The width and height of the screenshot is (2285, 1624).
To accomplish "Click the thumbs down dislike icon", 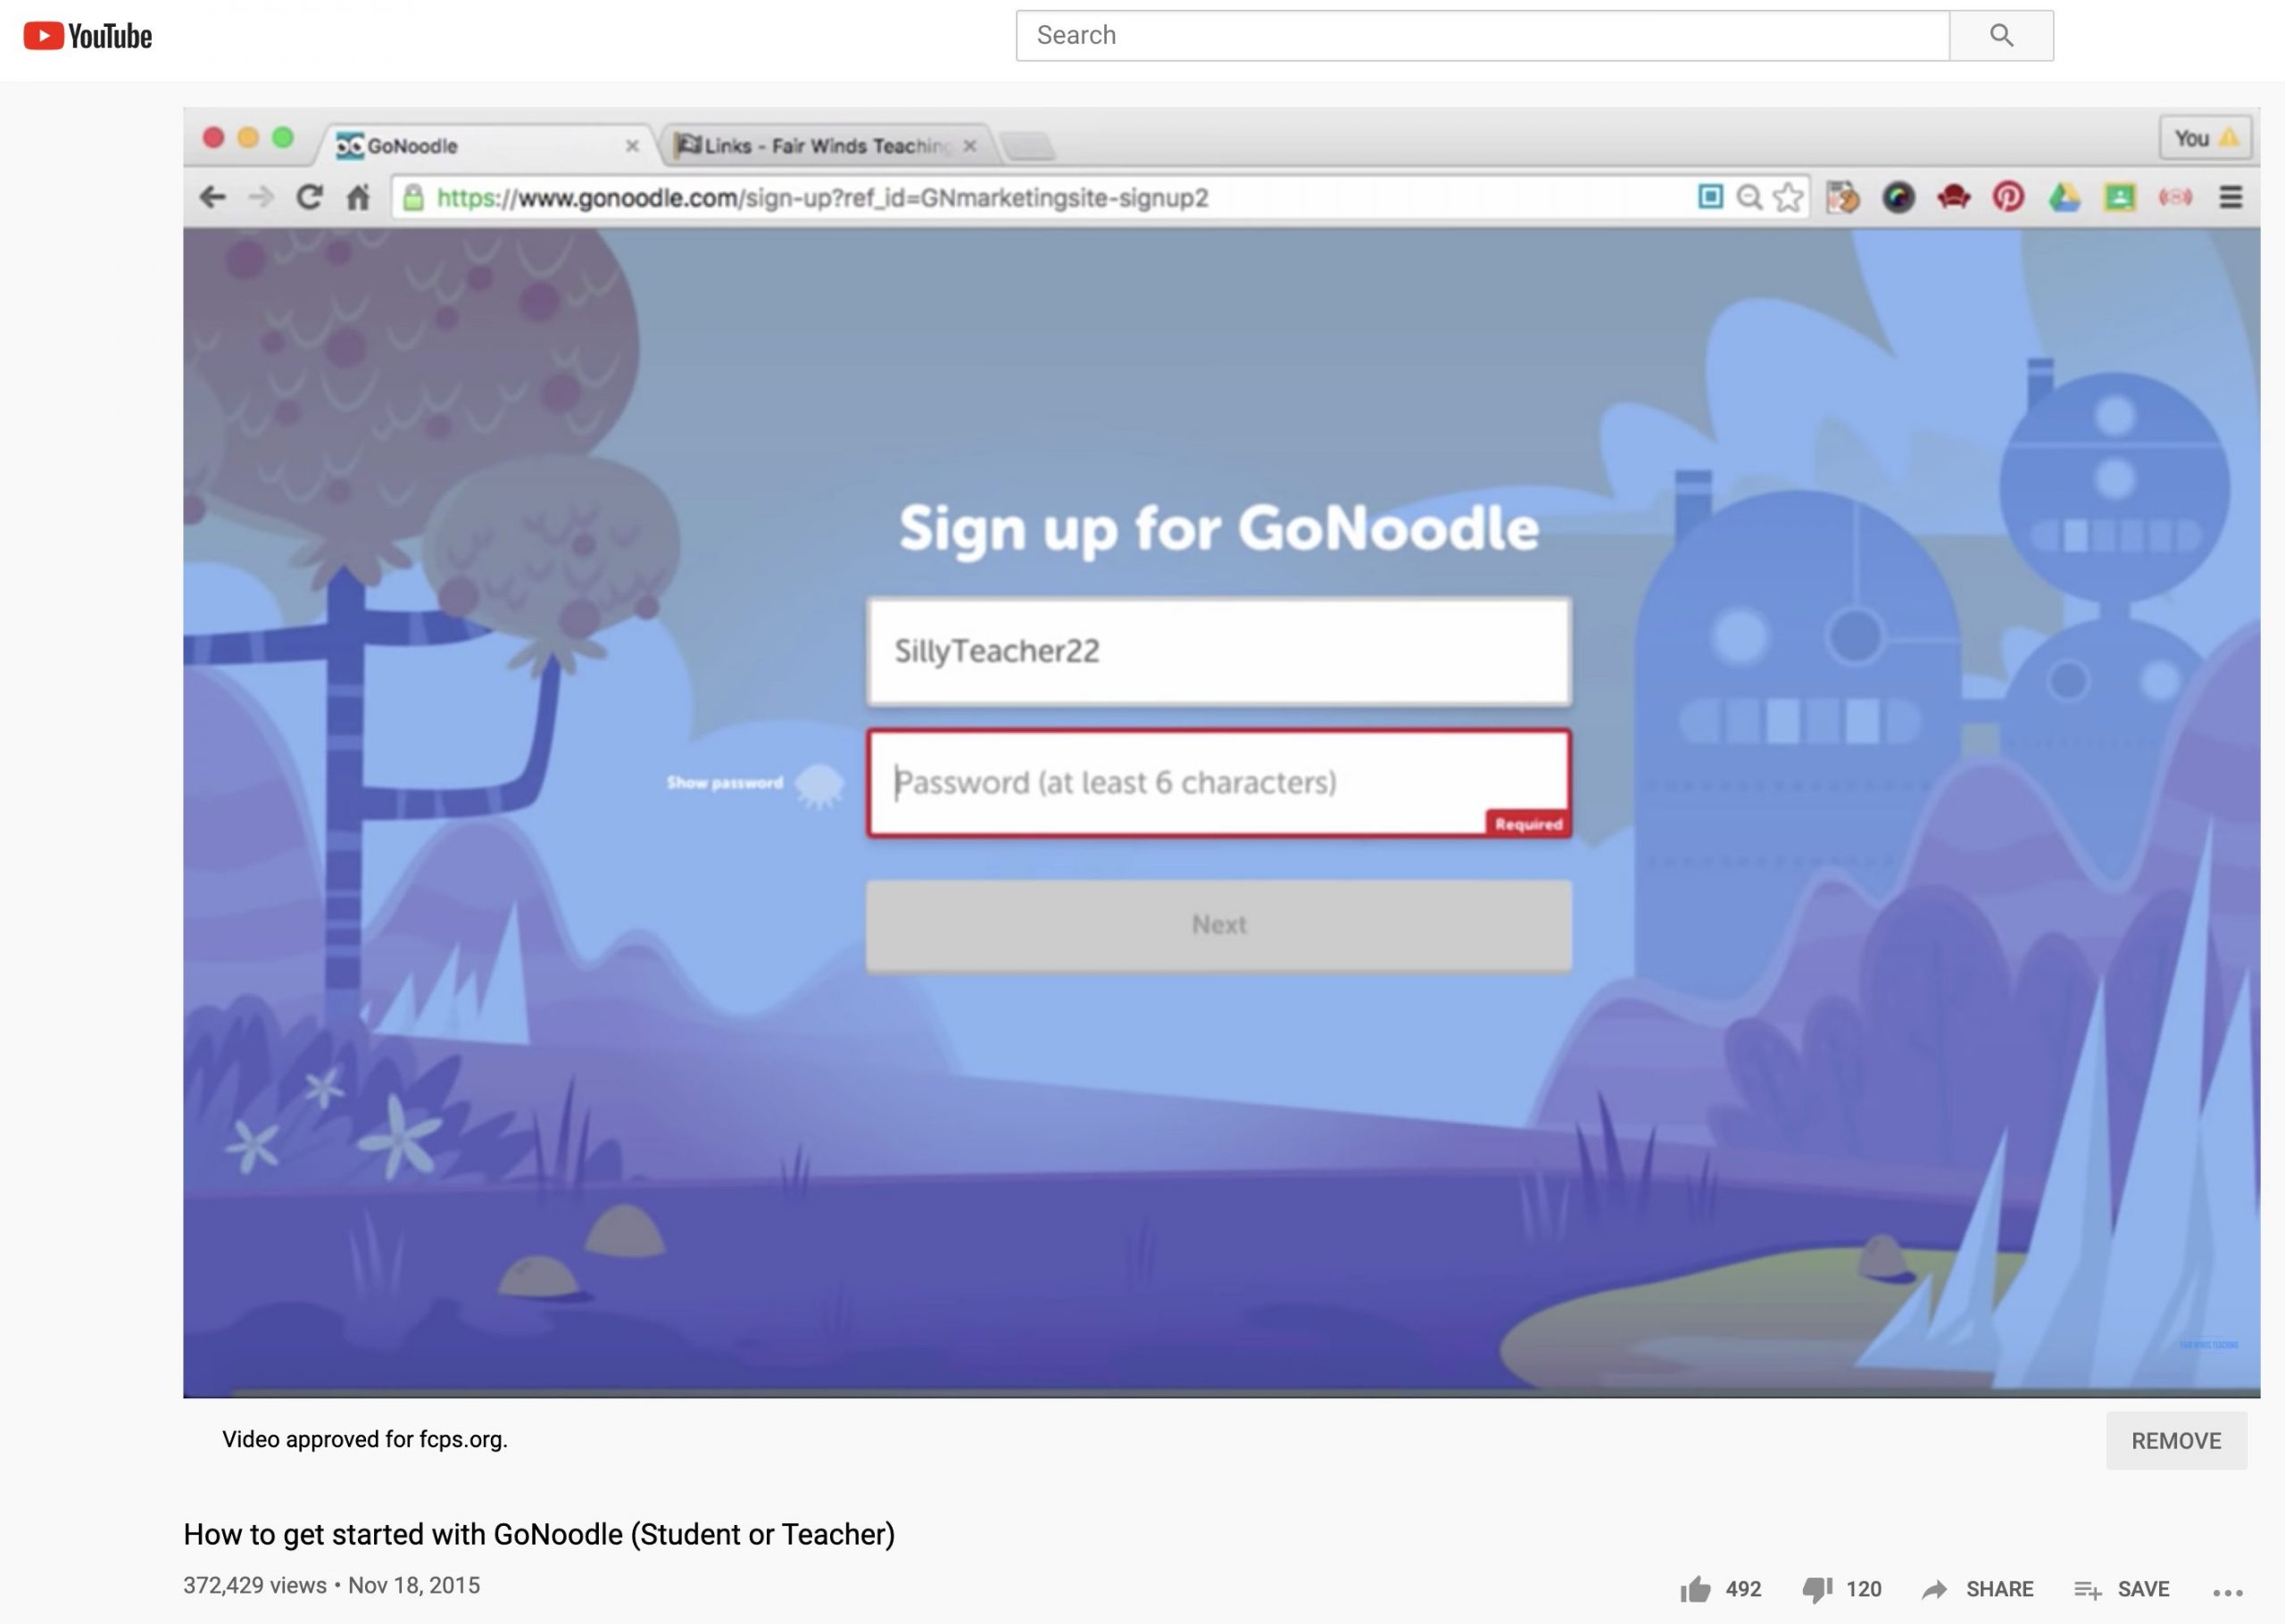I will tap(1817, 1589).
